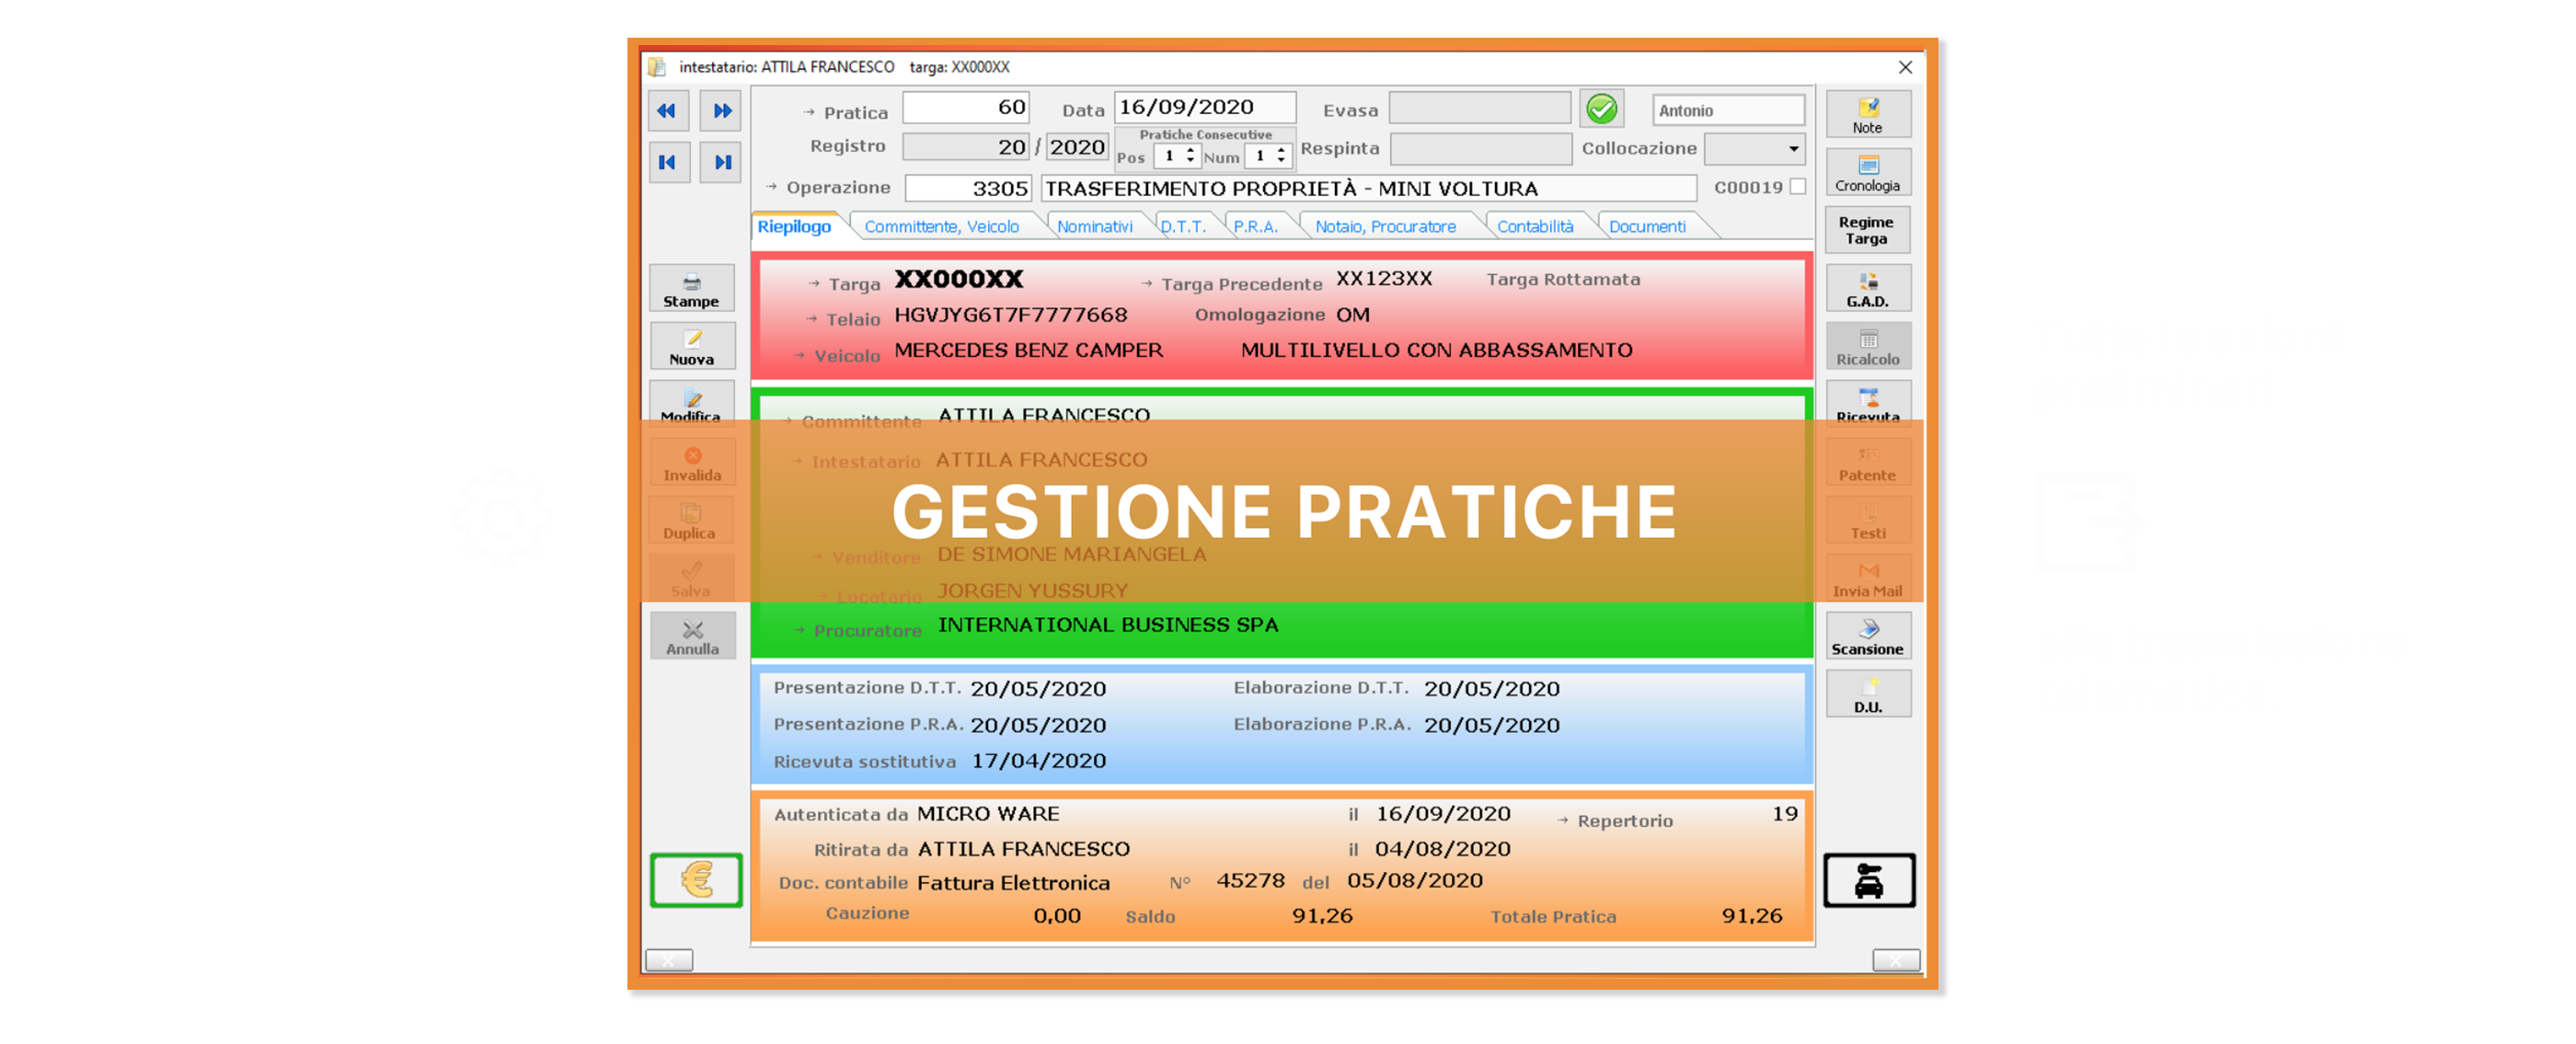Switch to the Riepilogo tab

click(794, 227)
